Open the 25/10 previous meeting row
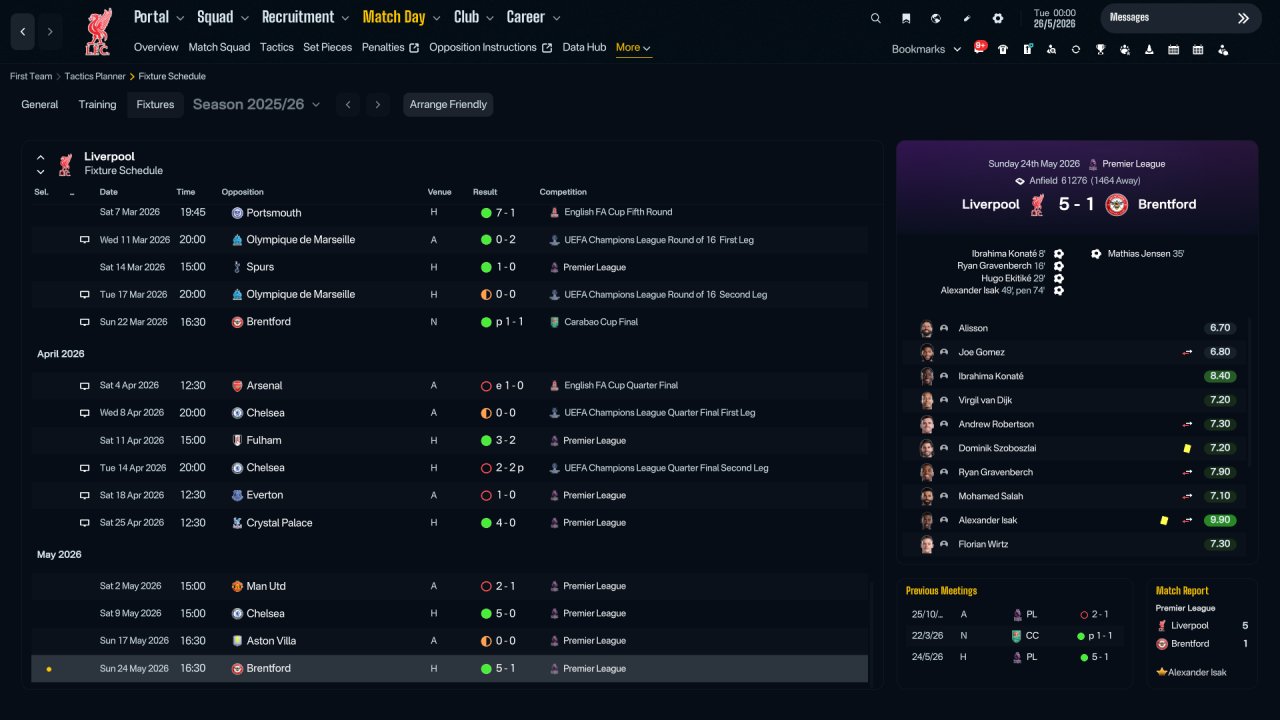The width and height of the screenshot is (1280, 720). pyautogui.click(x=1015, y=614)
